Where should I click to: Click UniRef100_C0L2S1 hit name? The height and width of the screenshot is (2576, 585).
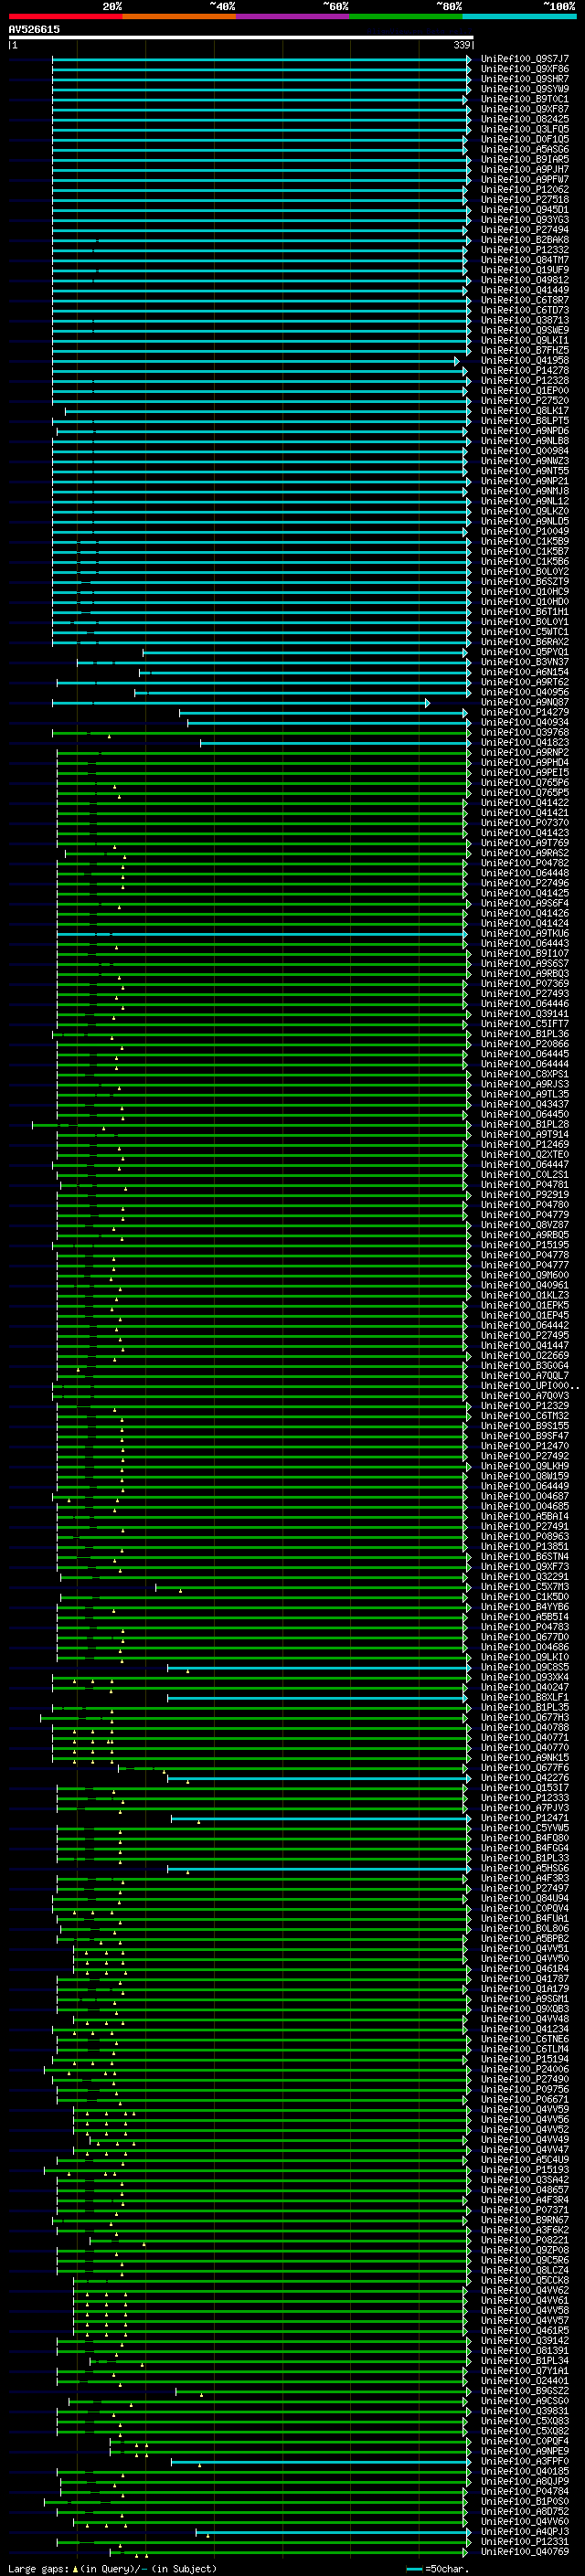click(x=525, y=1174)
